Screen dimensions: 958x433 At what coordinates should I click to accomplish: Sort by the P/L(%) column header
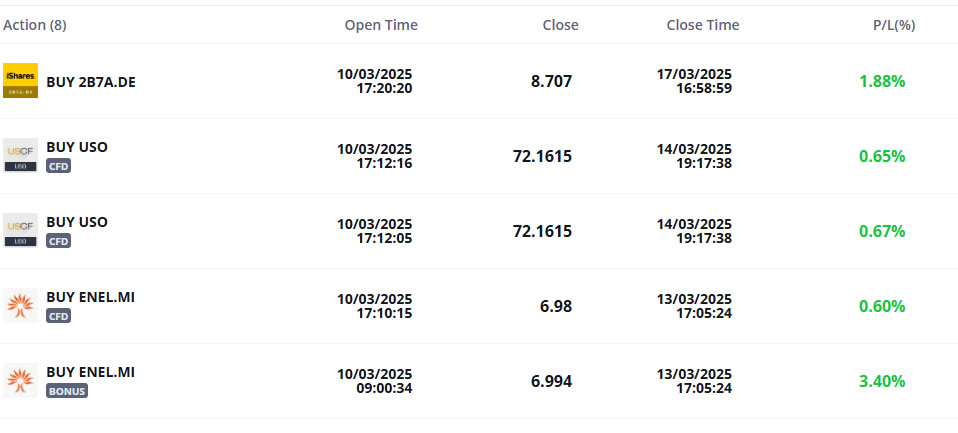point(894,25)
